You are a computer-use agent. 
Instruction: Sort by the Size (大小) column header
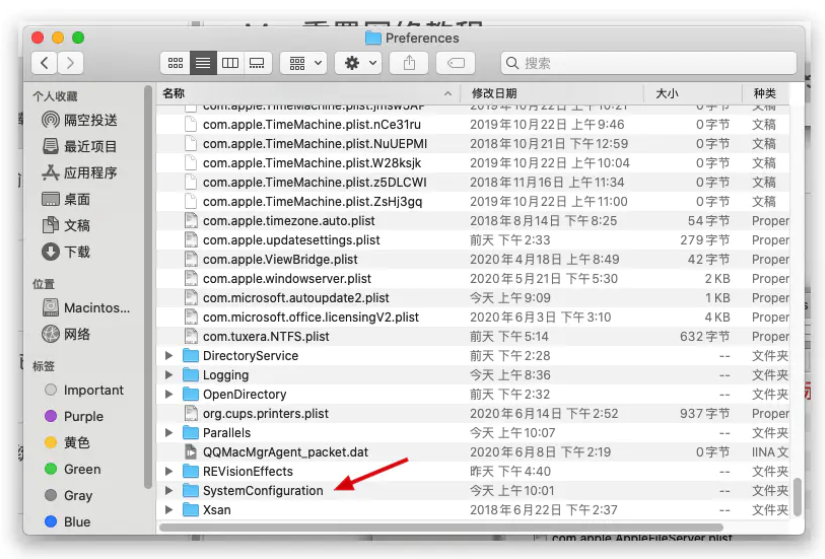692,94
